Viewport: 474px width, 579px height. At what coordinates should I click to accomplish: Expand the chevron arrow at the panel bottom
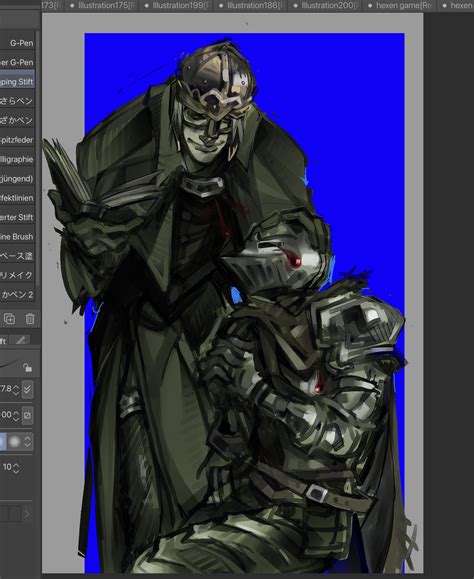pos(27,514)
